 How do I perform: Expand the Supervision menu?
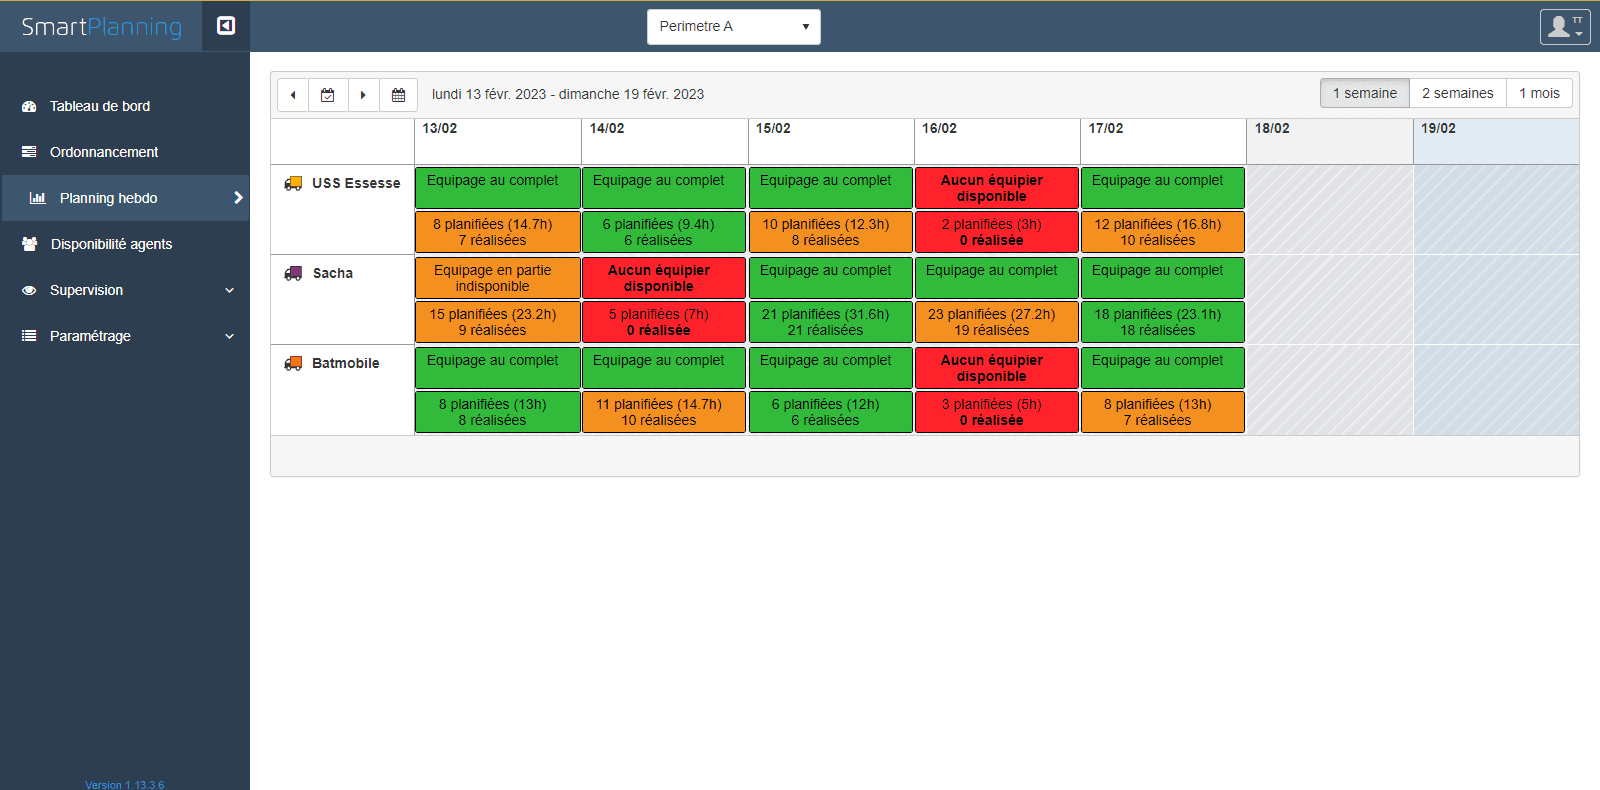[125, 290]
